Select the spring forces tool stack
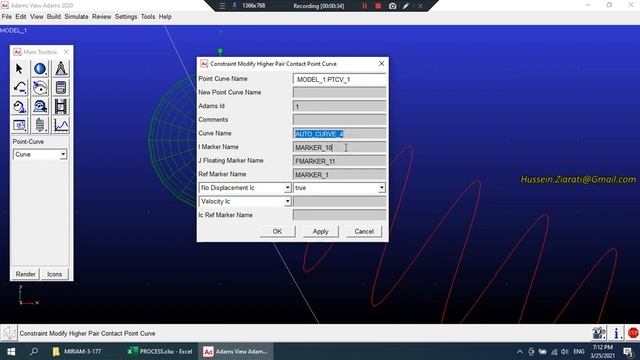The height and width of the screenshot is (360, 640). (40, 125)
